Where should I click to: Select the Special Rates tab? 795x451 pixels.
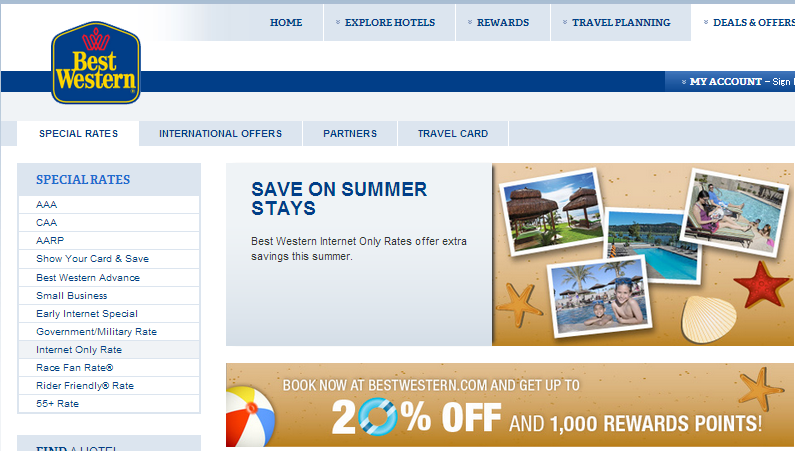pos(78,134)
